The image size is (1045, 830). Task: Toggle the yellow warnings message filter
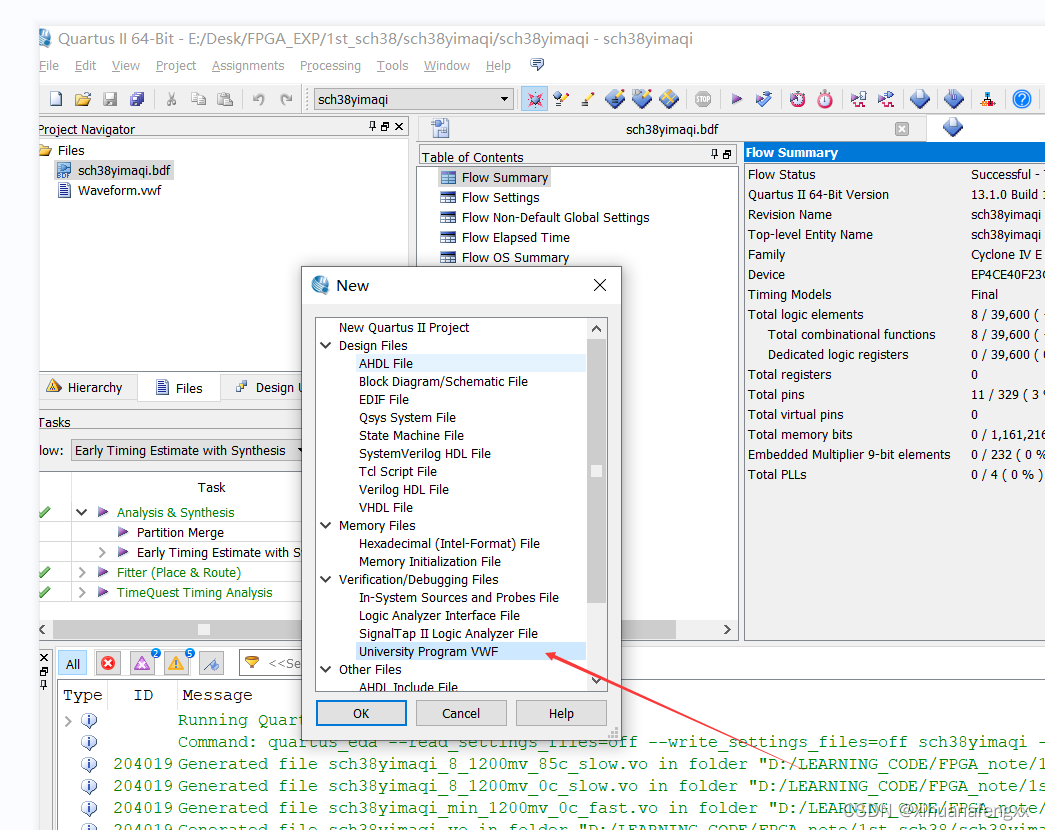coord(176,663)
